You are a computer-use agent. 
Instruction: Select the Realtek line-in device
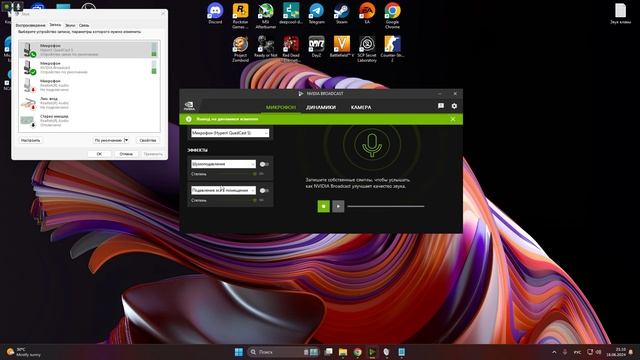pos(89,103)
